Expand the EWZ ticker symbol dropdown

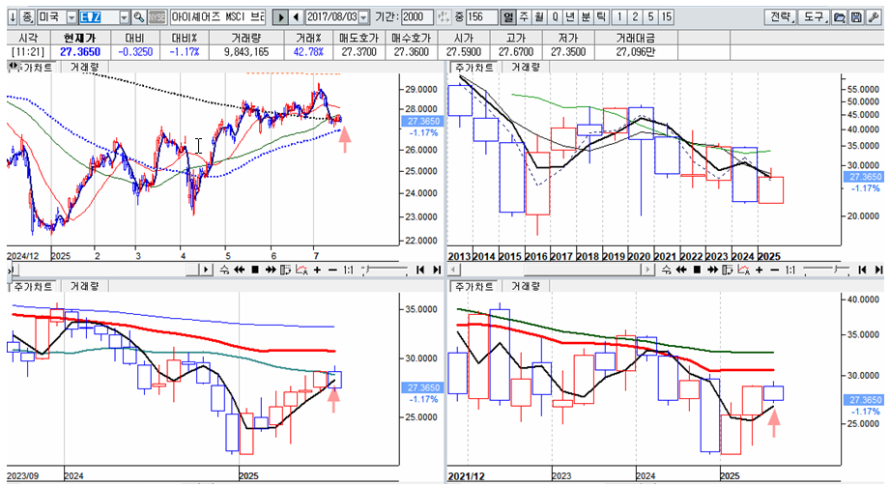pyautogui.click(x=123, y=18)
